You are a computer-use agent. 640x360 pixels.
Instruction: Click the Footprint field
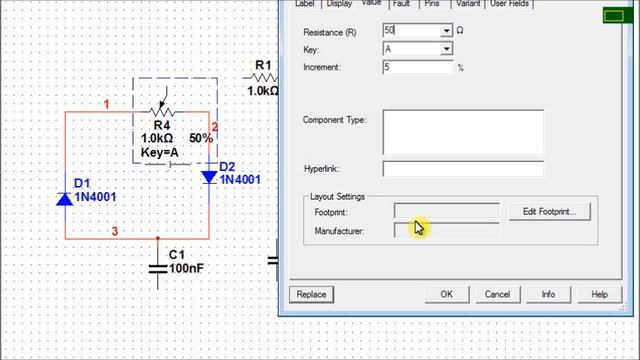(x=447, y=211)
